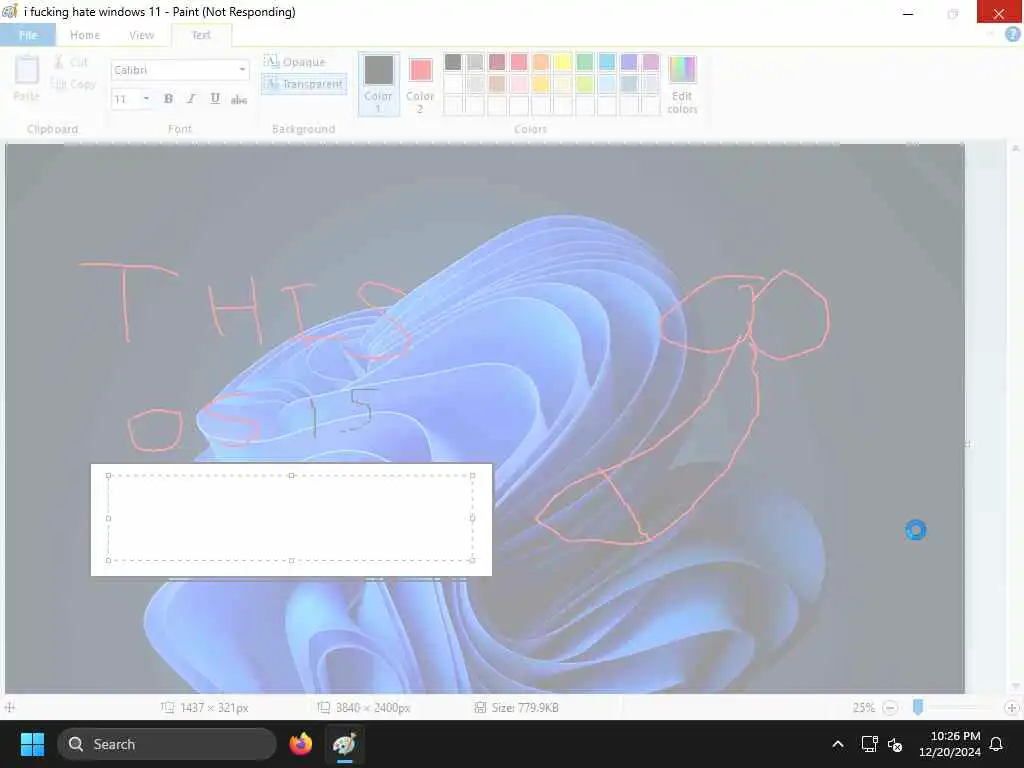Switch to the Home ribbon tab
The image size is (1024, 768).
point(85,35)
